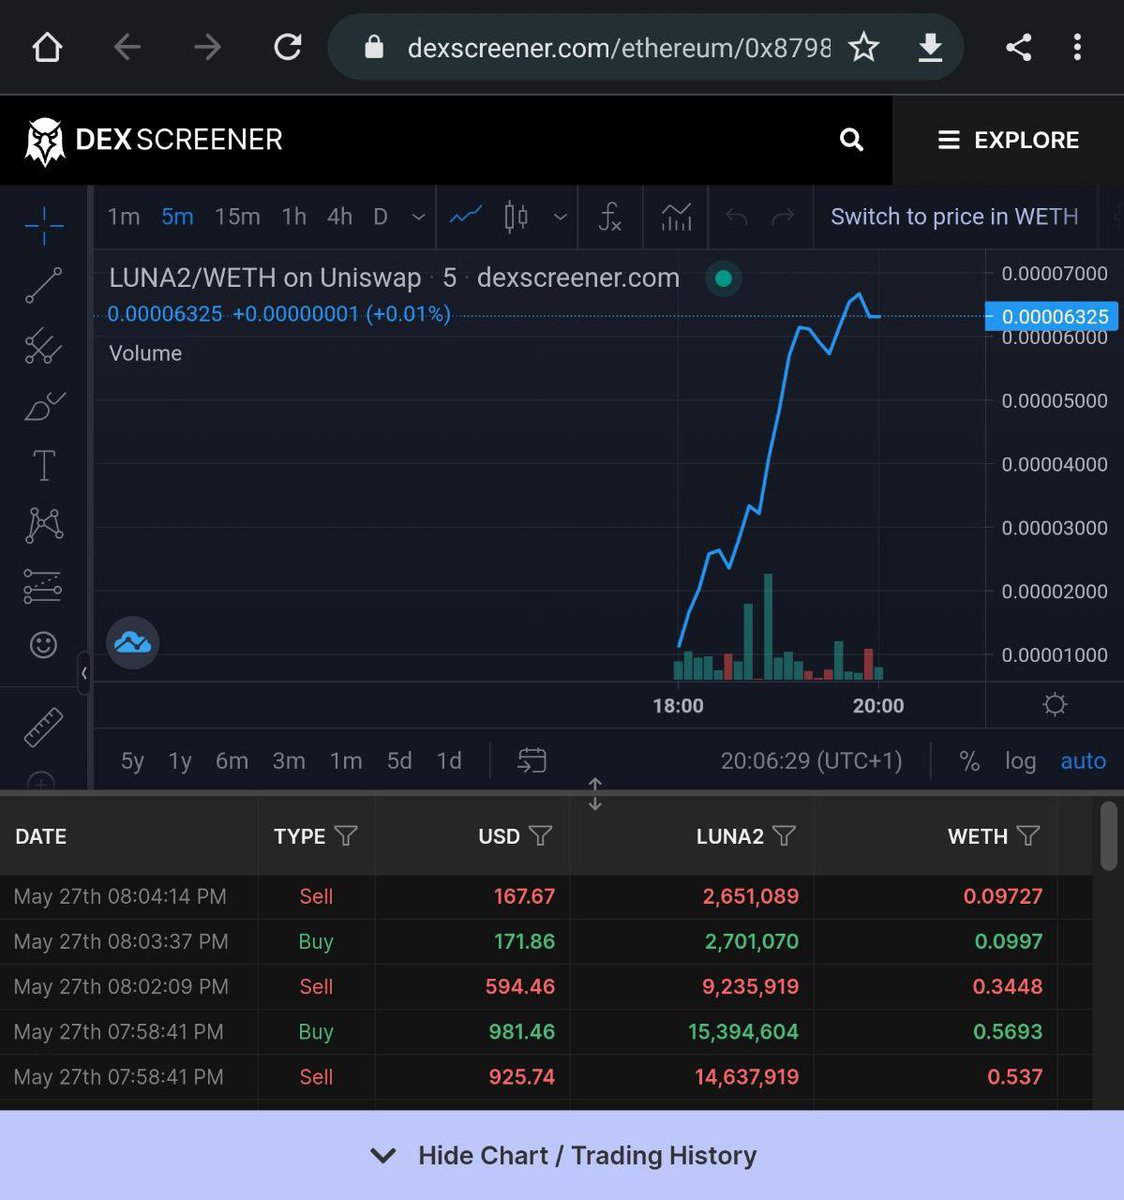The width and height of the screenshot is (1124, 1200).
Task: Open the browser three-dot menu
Action: point(1077,47)
